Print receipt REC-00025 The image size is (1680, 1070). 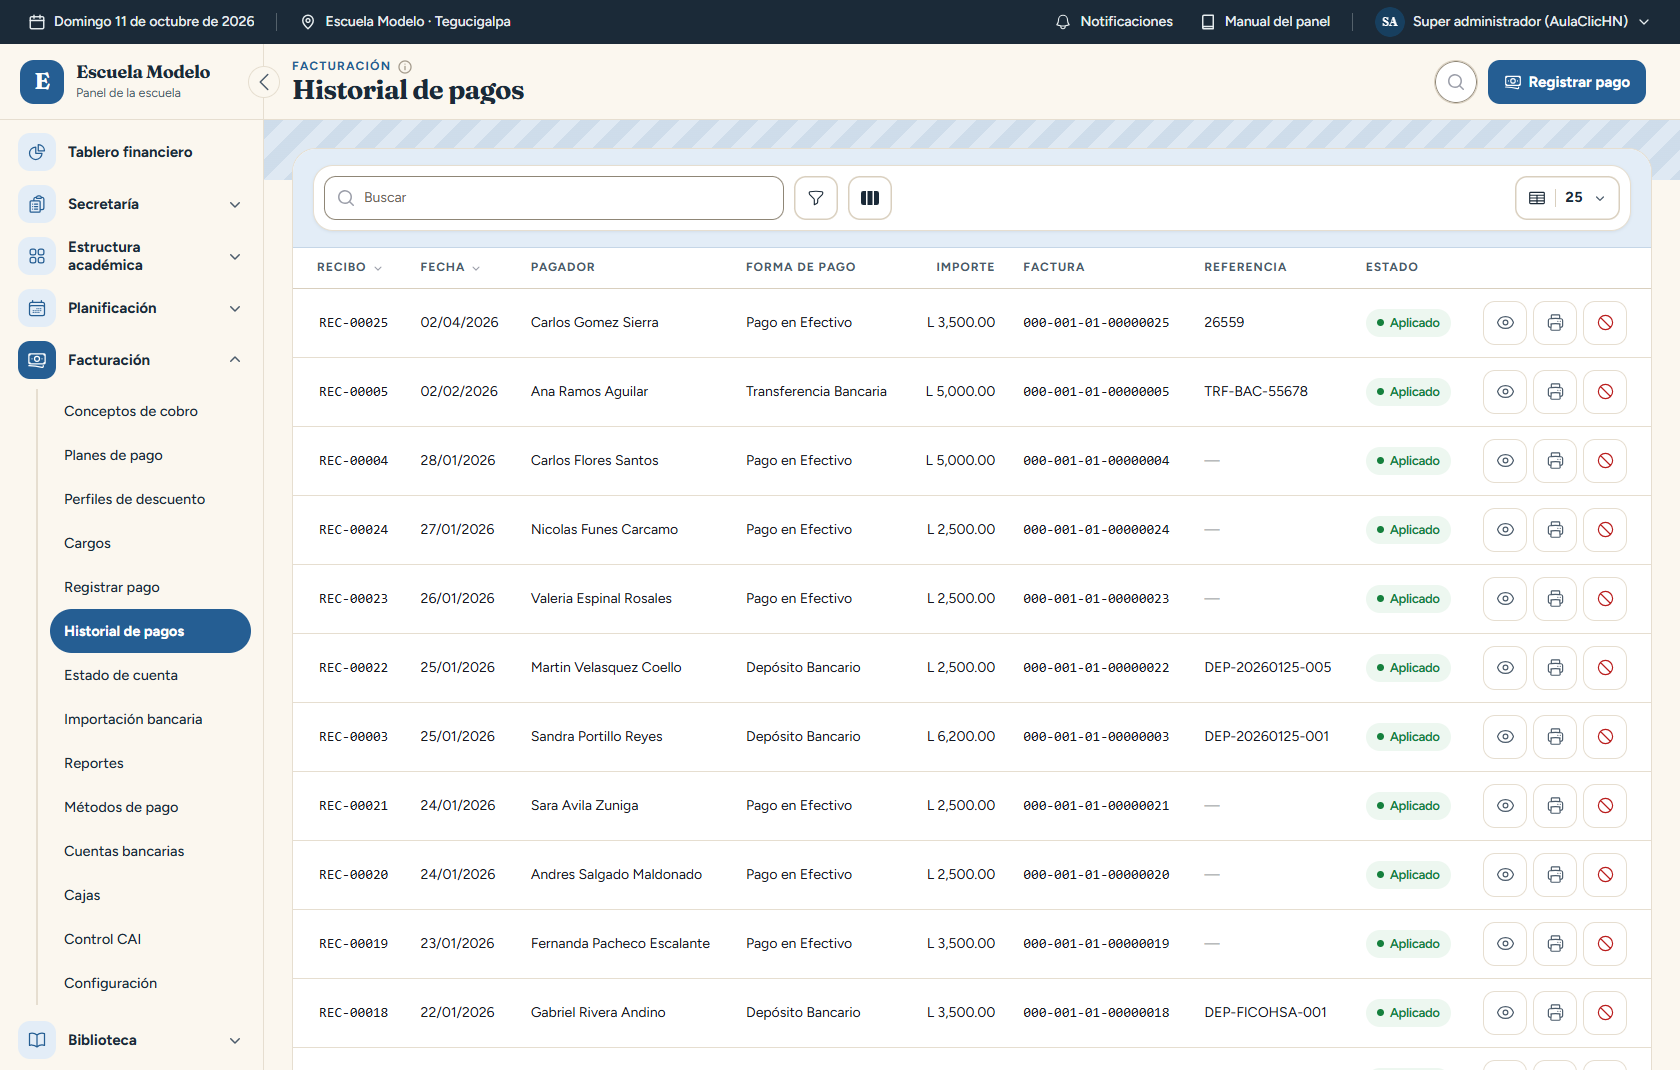coord(1555,323)
